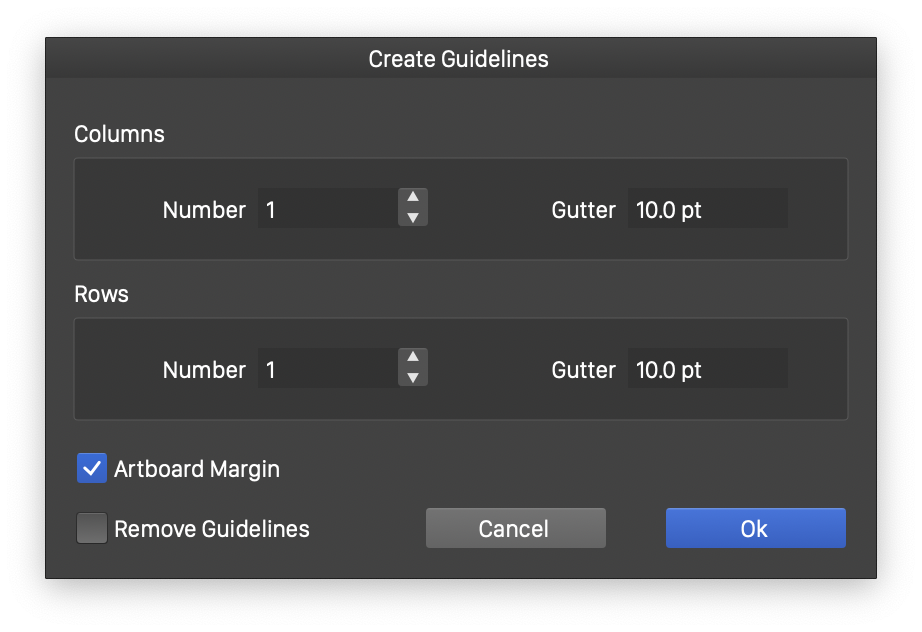
Task: Click the Gutter label in Rows section
Action: pos(584,370)
